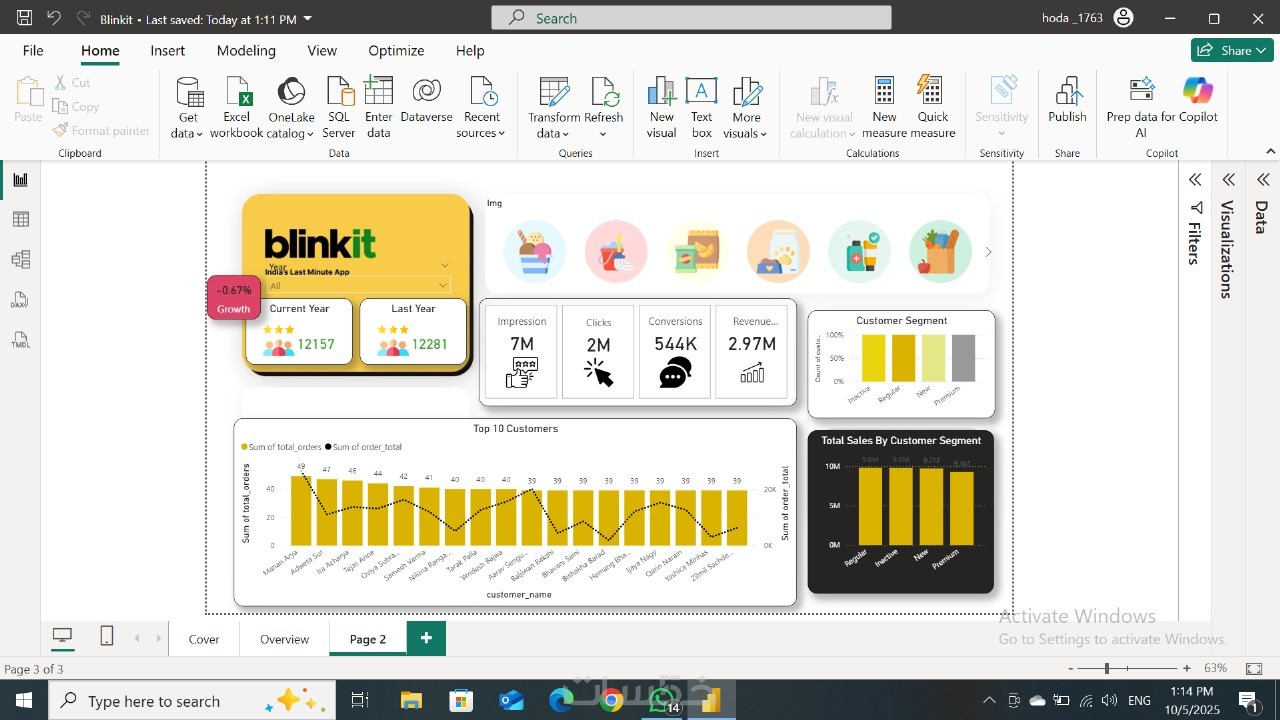1280x720 pixels.
Task: Click the zoom slider handle
Action: tap(1107, 668)
